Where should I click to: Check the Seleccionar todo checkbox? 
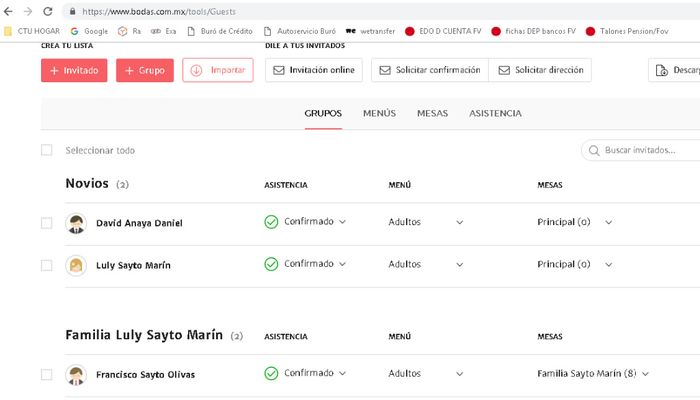coord(46,150)
